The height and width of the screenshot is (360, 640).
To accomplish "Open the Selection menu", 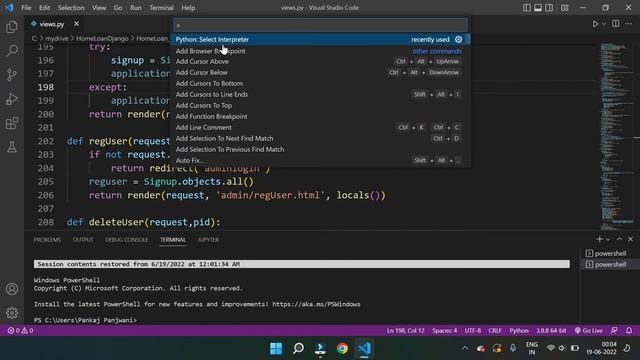I will pyautogui.click(x=71, y=8).
